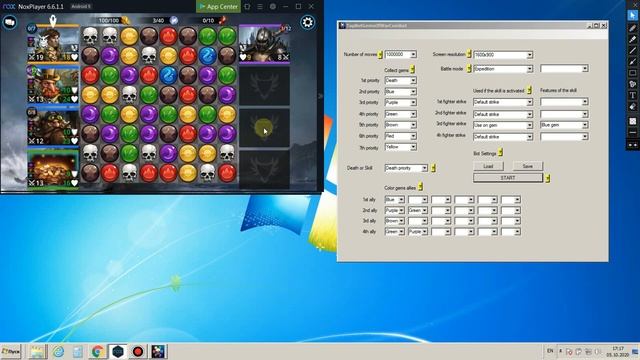Click the system tray clock
Image resolution: width=640 pixels, height=360 pixels.
pos(618,351)
